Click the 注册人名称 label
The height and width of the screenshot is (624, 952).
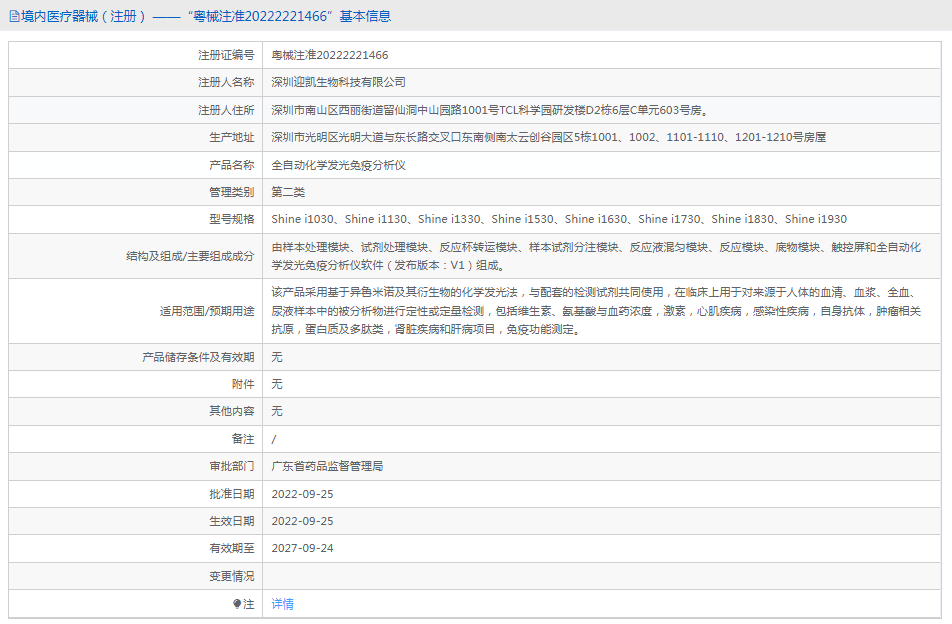tap(226, 82)
